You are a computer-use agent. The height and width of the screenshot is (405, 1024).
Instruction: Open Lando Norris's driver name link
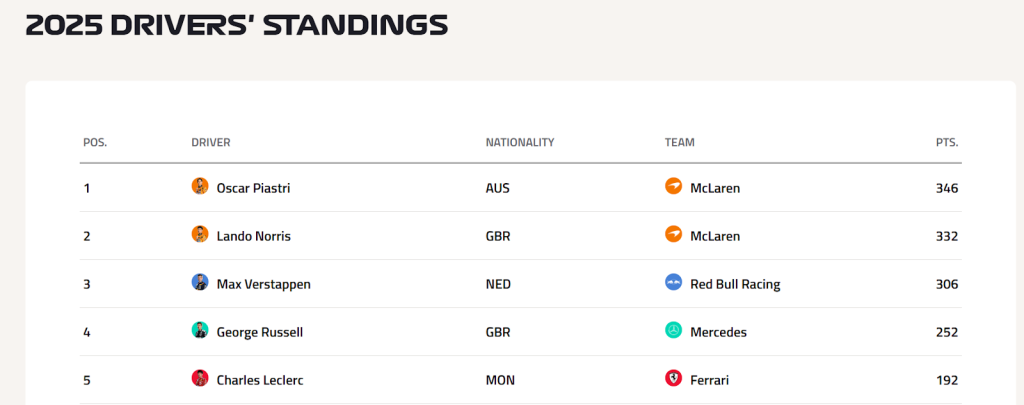pyautogui.click(x=253, y=236)
